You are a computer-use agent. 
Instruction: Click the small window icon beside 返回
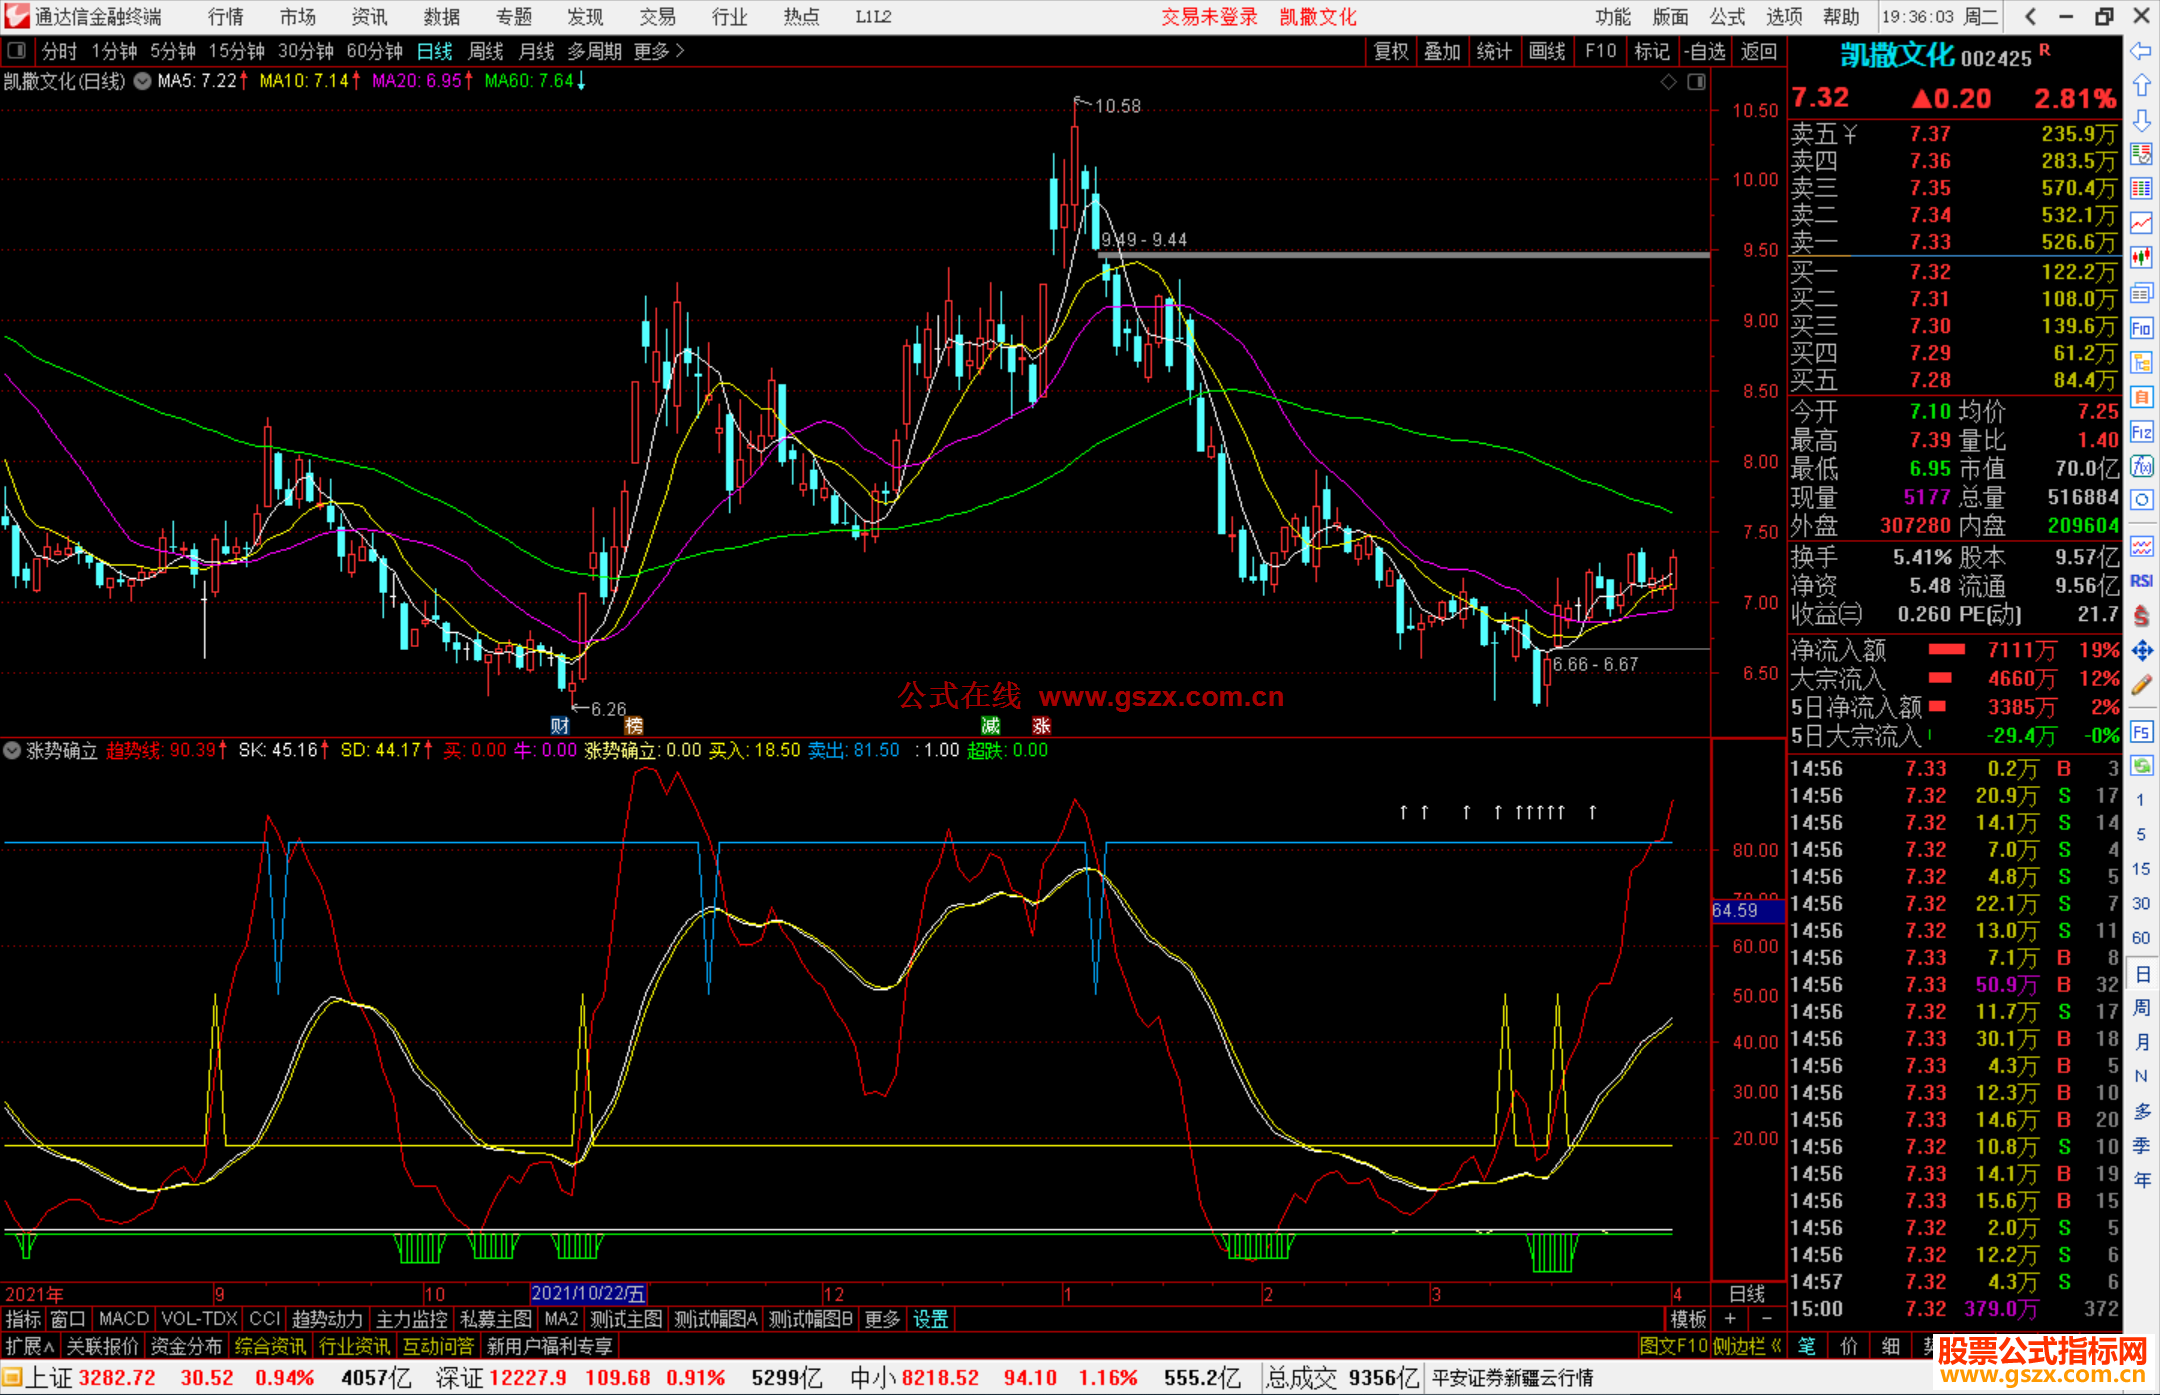1696,82
